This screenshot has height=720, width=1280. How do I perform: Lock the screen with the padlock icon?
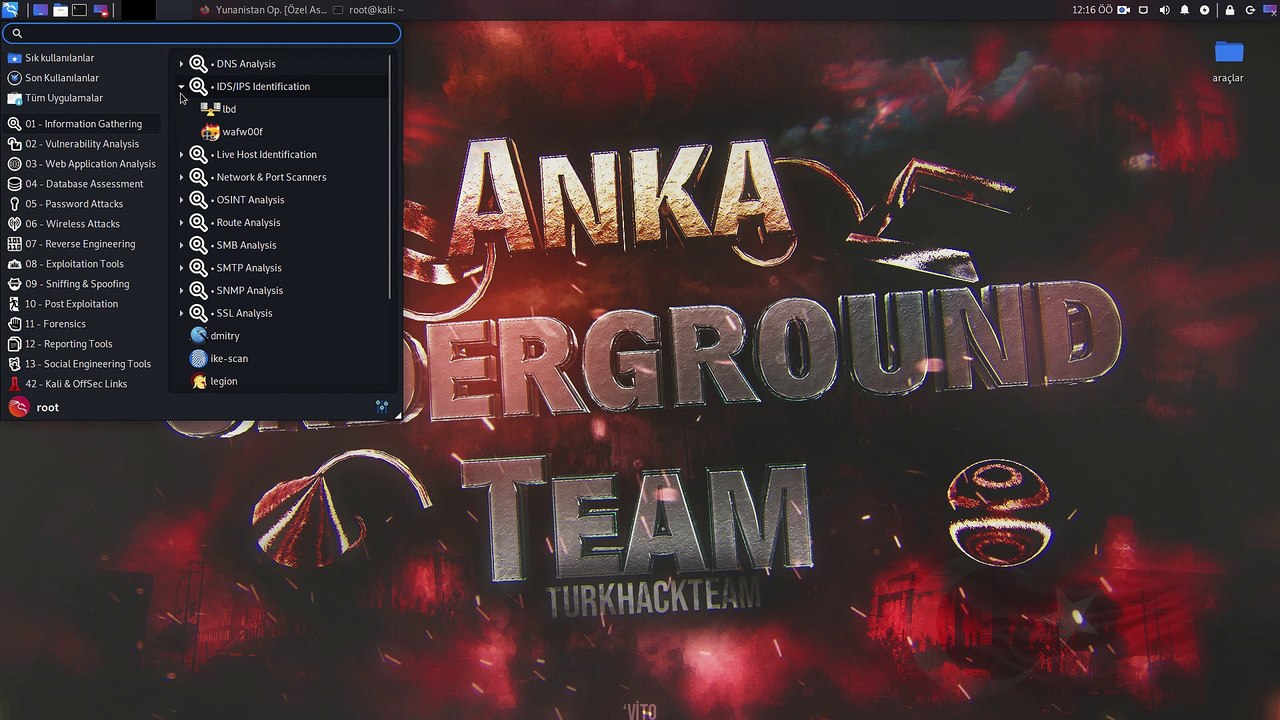(1230, 10)
